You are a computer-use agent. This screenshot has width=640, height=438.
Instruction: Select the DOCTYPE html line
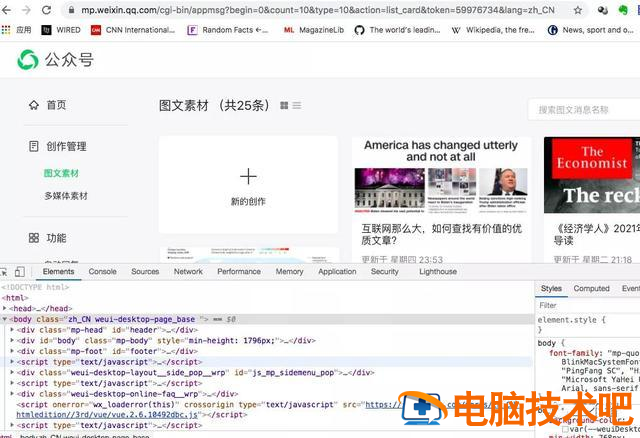[x=36, y=287]
